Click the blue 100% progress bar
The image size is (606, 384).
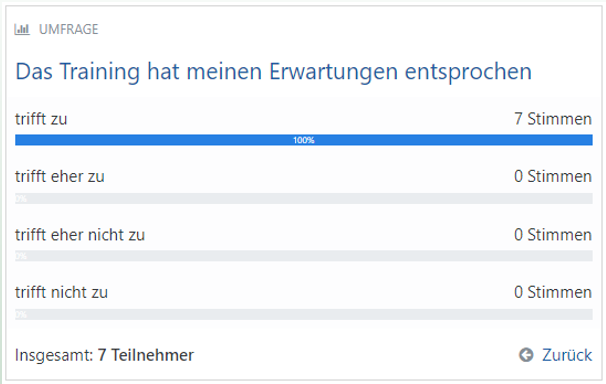[304, 140]
